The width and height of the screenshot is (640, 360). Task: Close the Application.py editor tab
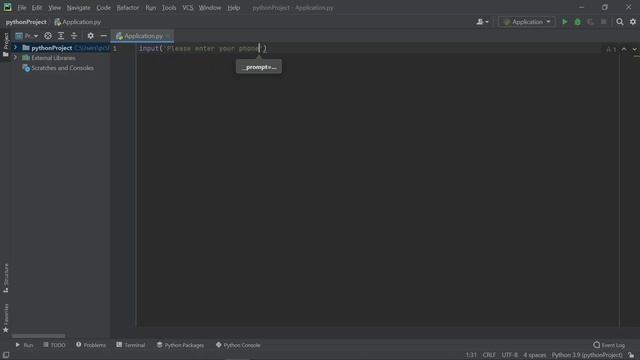[x=168, y=36]
